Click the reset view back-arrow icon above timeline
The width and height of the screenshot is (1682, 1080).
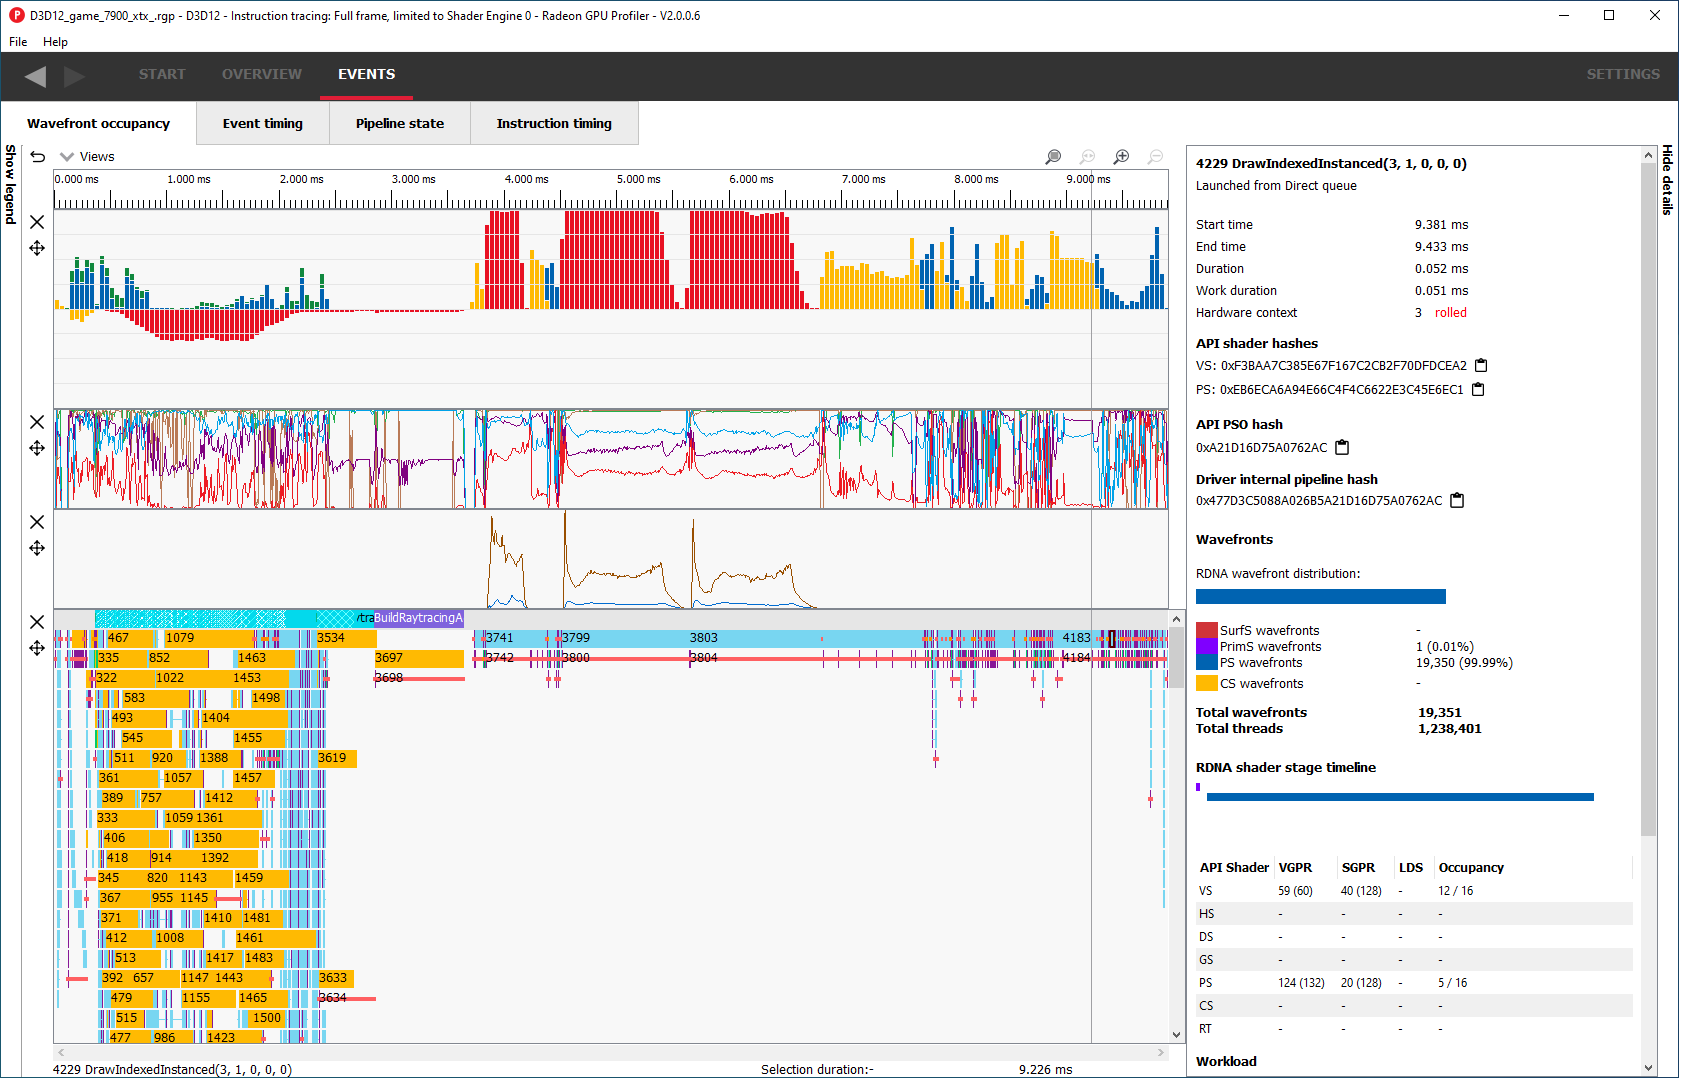pos(37,156)
